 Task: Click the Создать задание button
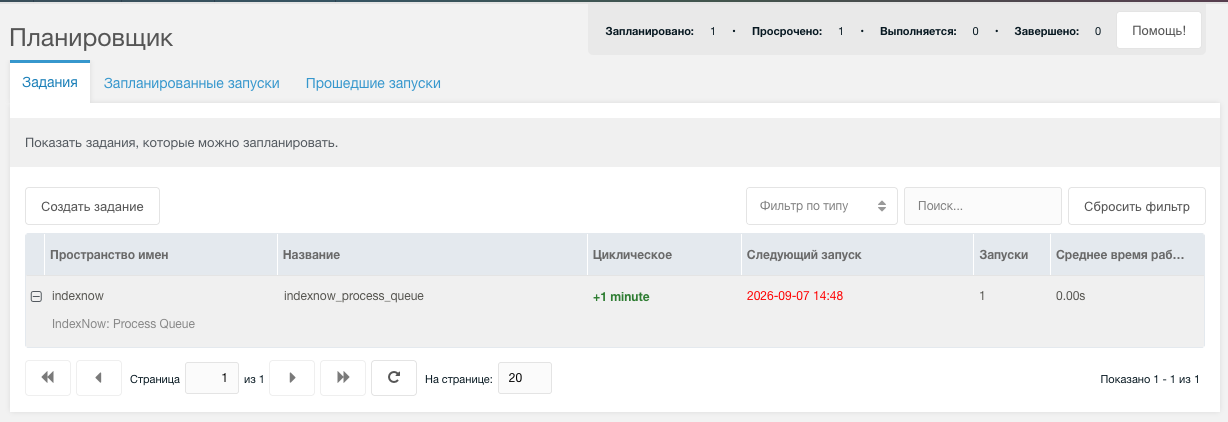92,206
